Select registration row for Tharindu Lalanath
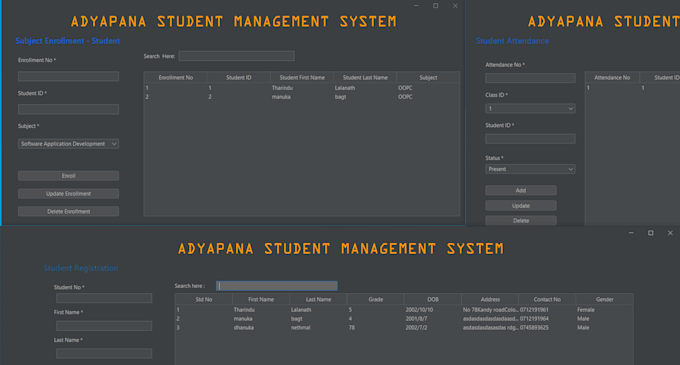Screen dimensions: 680x365 tap(404, 310)
